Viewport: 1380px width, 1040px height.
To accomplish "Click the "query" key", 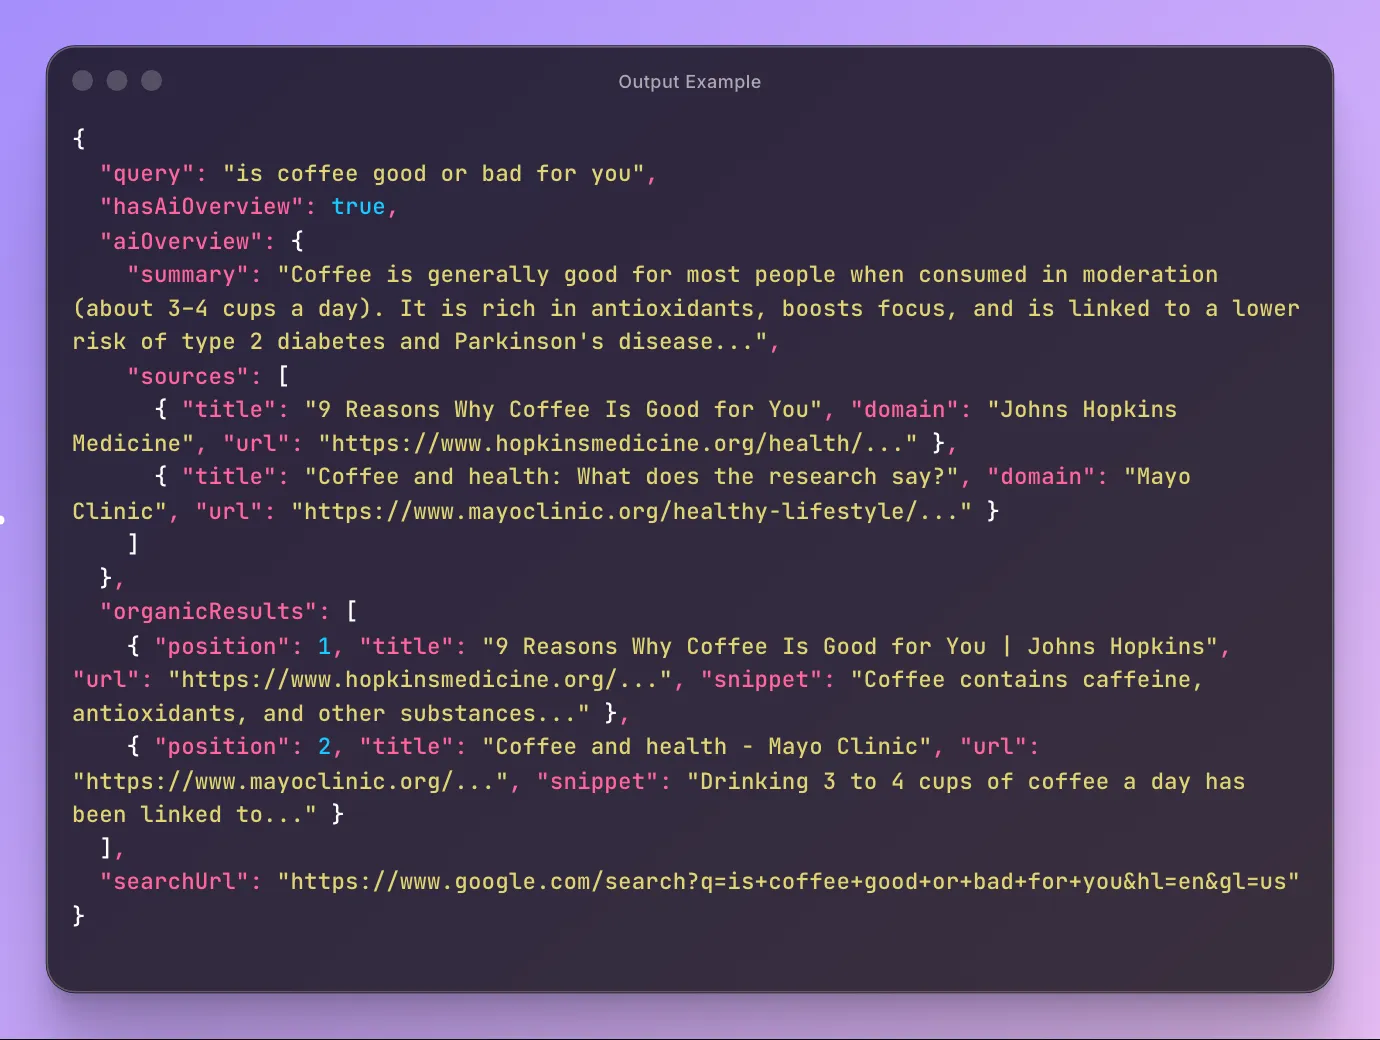I will [148, 173].
